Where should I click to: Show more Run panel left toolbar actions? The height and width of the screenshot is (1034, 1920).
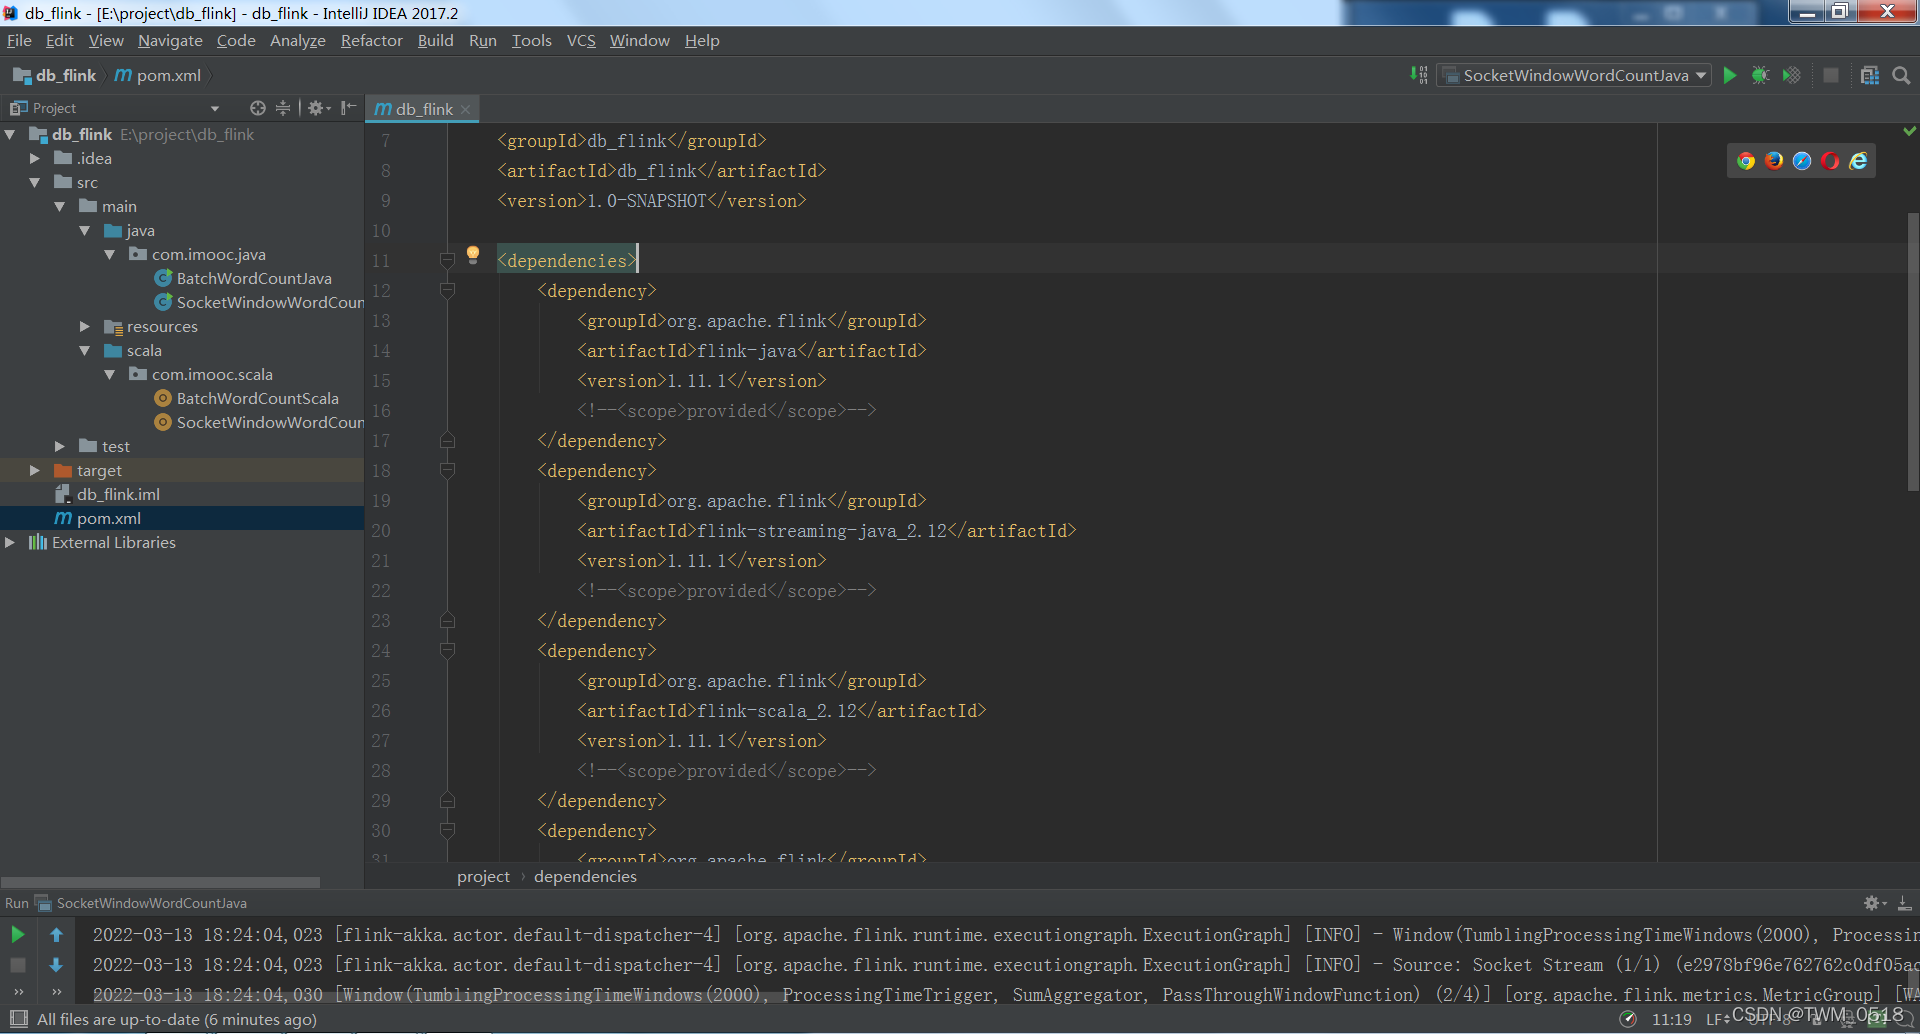[18, 991]
